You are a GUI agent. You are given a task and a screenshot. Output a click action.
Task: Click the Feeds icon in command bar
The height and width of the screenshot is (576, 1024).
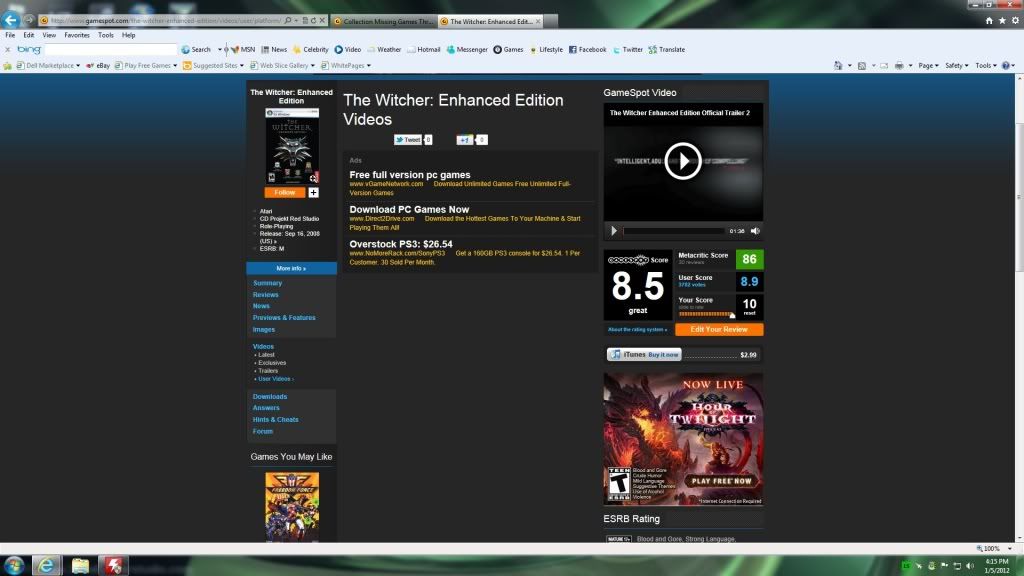(x=862, y=65)
